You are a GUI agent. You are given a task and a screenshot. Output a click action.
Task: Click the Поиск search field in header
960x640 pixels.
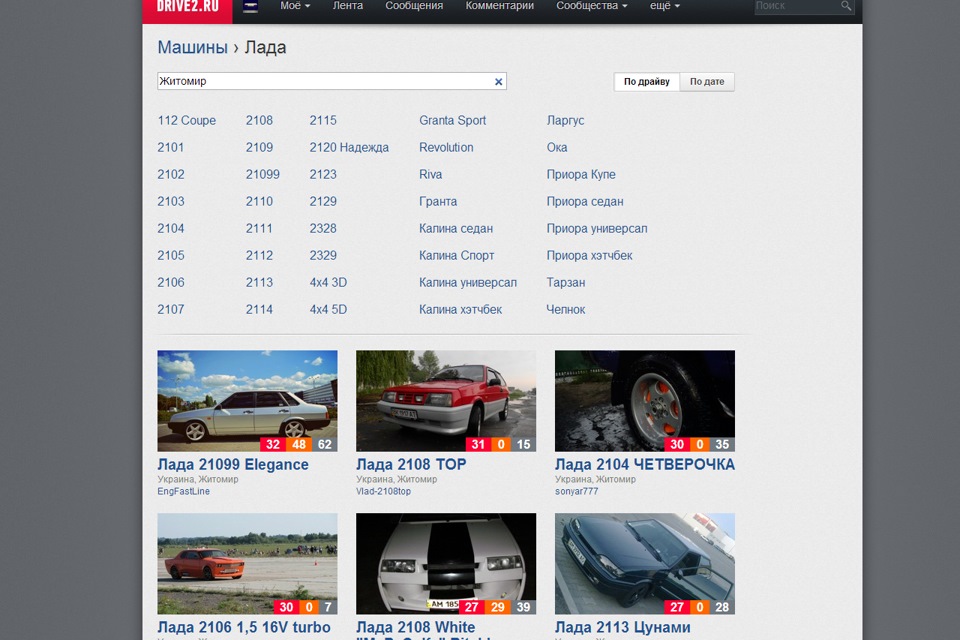point(796,6)
